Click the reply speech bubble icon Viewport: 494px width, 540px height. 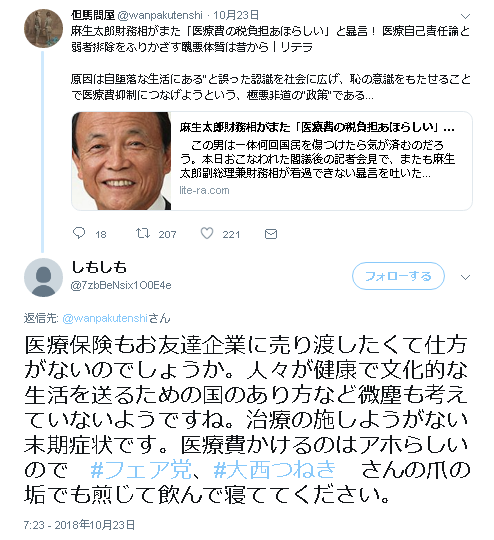click(79, 233)
